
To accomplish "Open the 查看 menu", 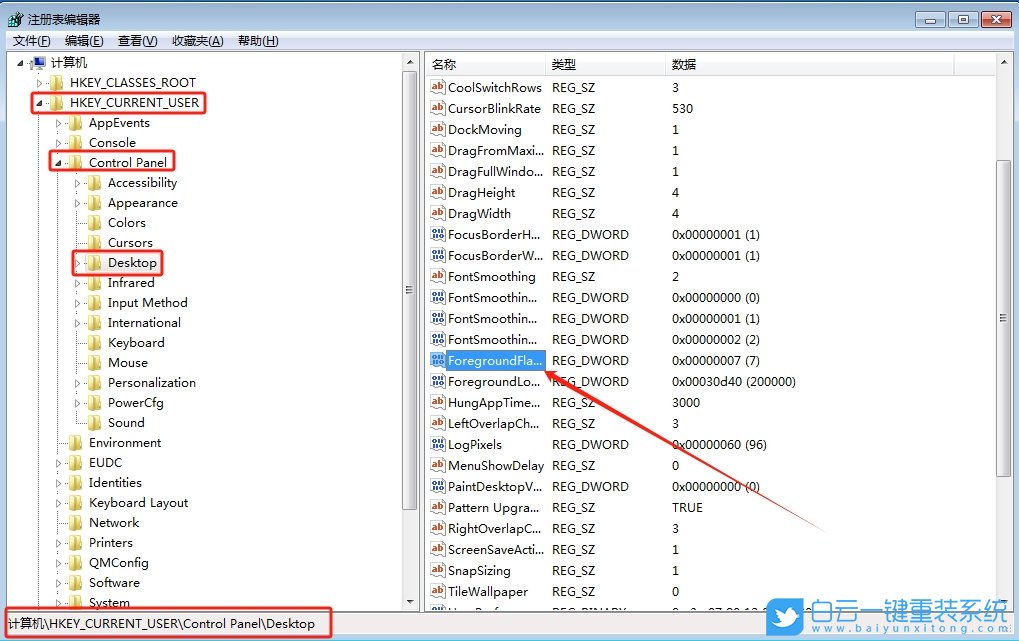I will coord(136,40).
